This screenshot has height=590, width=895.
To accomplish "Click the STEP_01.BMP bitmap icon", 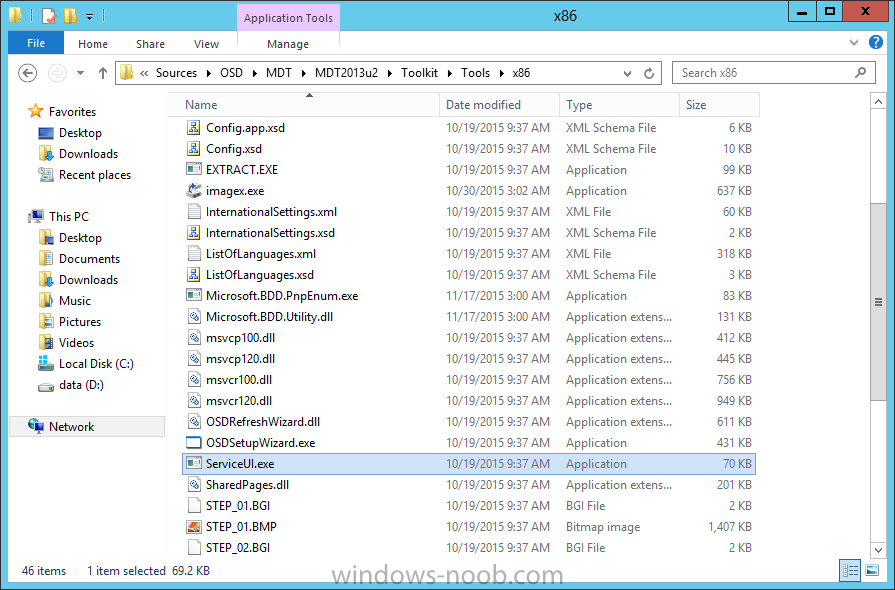I will (194, 527).
